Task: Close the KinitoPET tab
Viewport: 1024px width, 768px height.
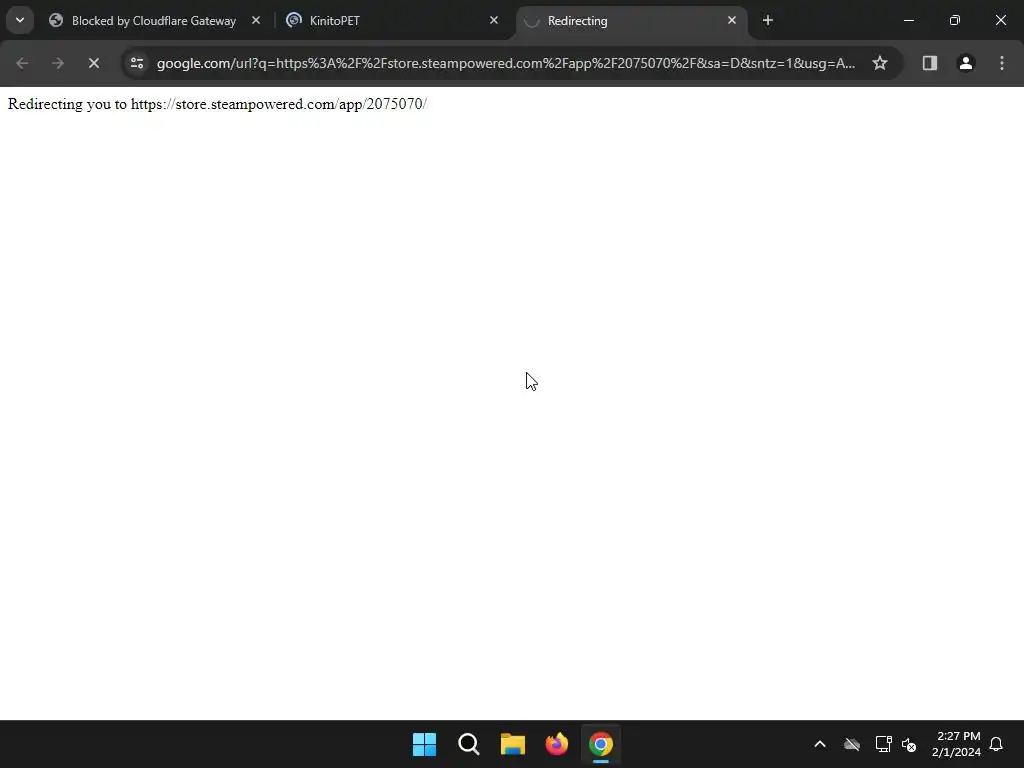Action: point(494,20)
